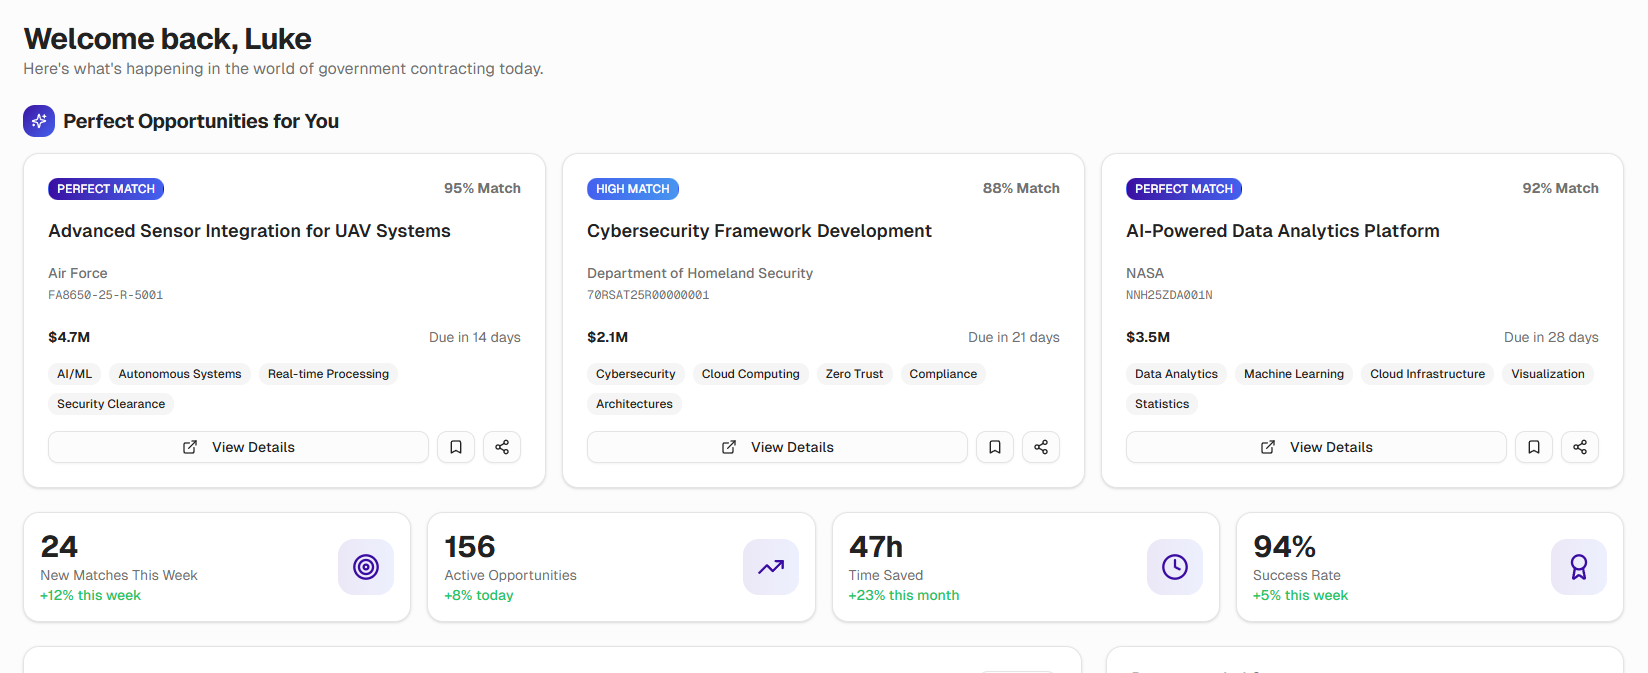The width and height of the screenshot is (1648, 673).
Task: Select the Data Analytics tag
Action: tap(1176, 374)
